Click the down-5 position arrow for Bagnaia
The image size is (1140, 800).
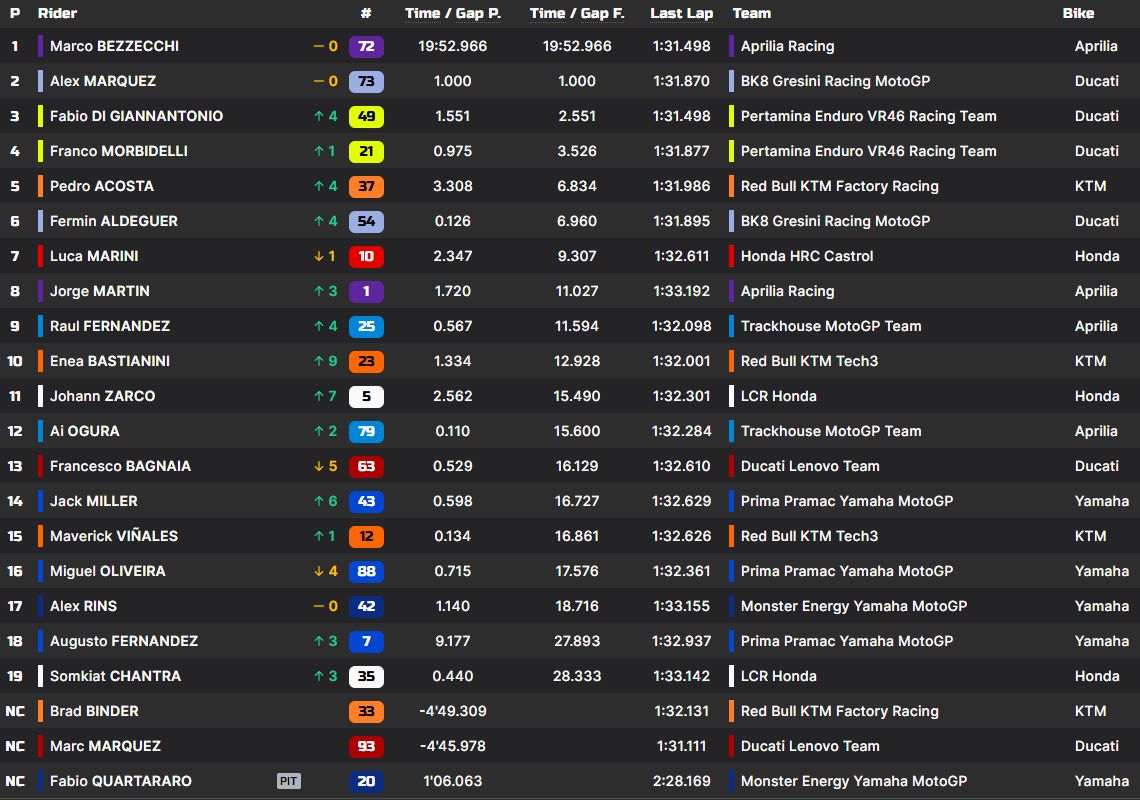(326, 466)
